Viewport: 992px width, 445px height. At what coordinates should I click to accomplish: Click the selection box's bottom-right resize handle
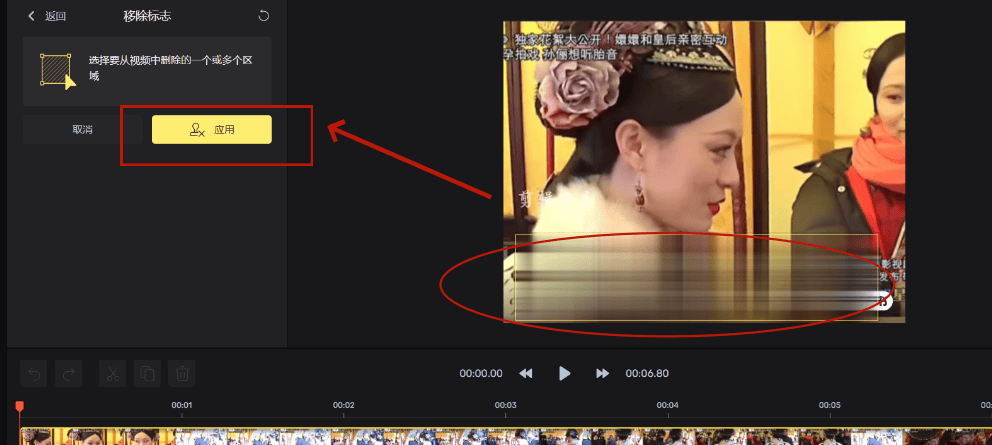click(878, 320)
